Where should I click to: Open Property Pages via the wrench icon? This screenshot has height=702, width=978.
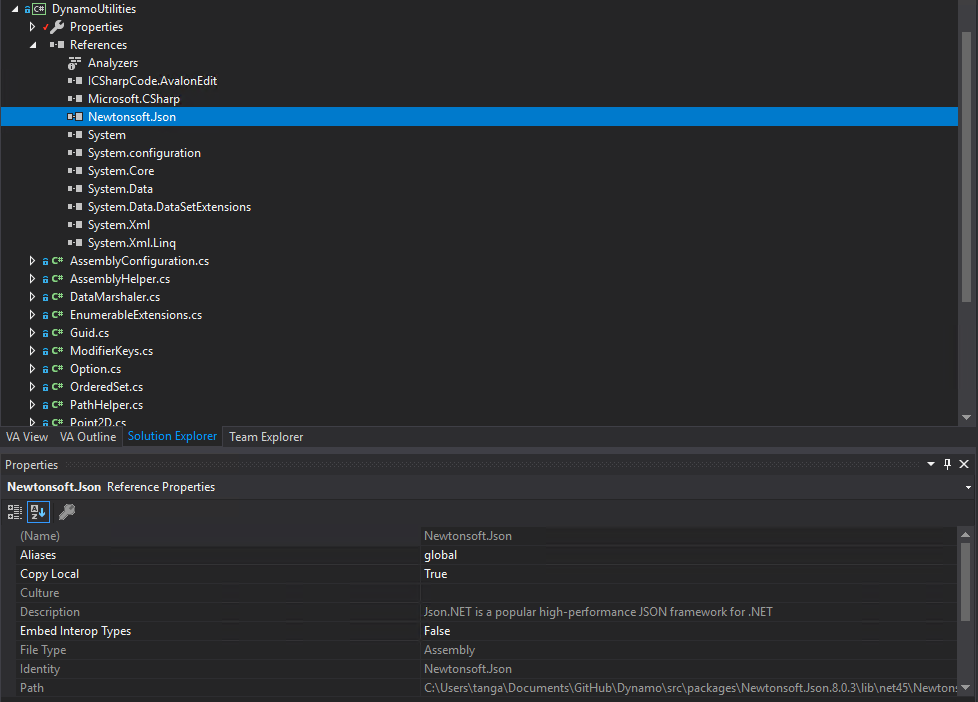pos(67,511)
